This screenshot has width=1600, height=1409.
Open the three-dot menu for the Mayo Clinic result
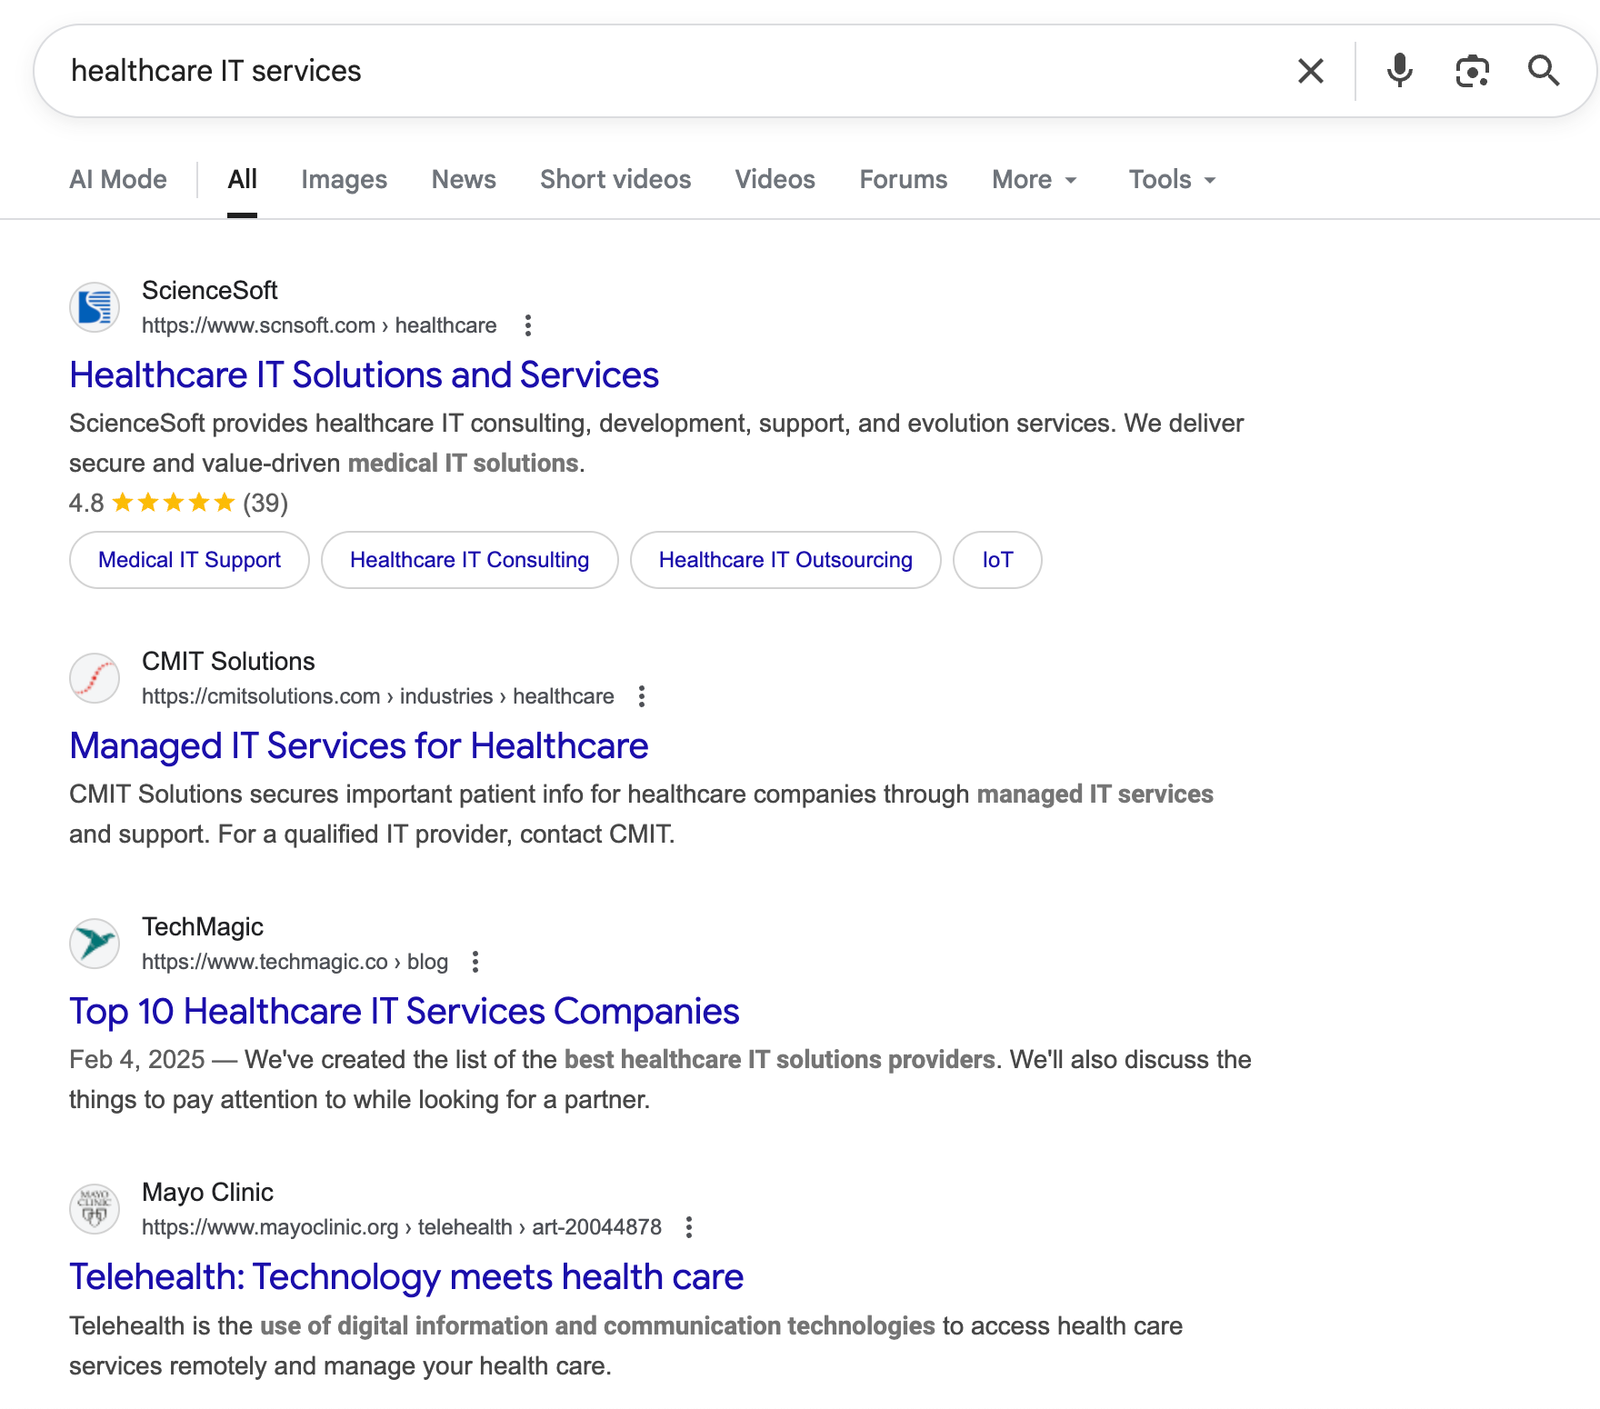coord(689,1227)
